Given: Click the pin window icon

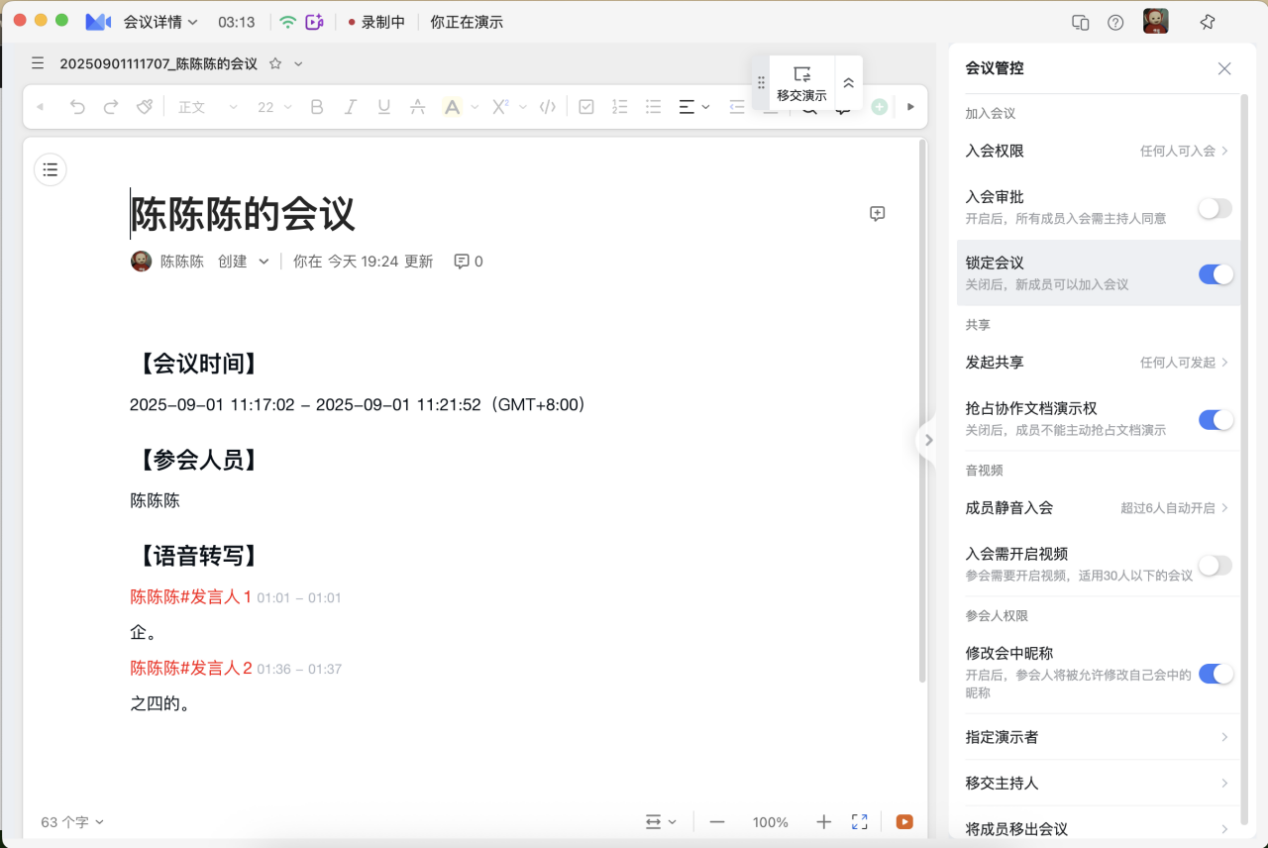Looking at the screenshot, I should [x=1207, y=22].
